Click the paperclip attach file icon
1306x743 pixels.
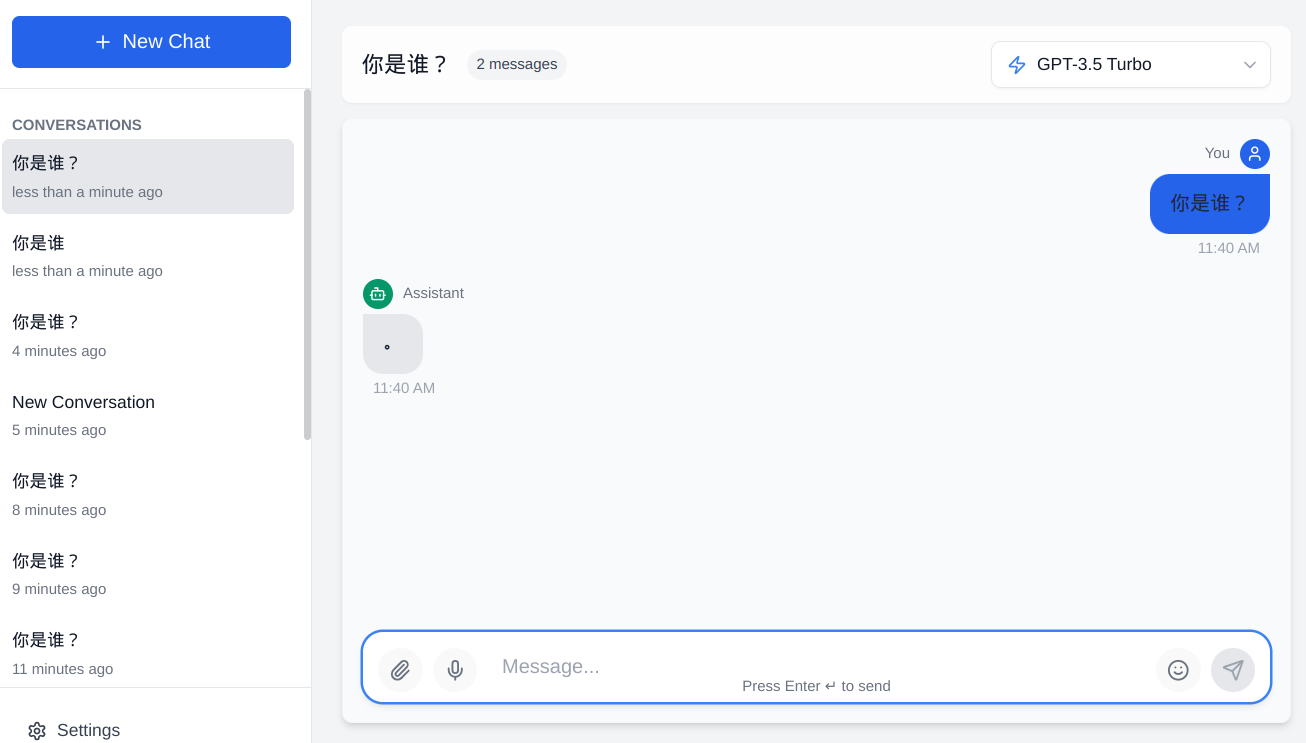(400, 670)
